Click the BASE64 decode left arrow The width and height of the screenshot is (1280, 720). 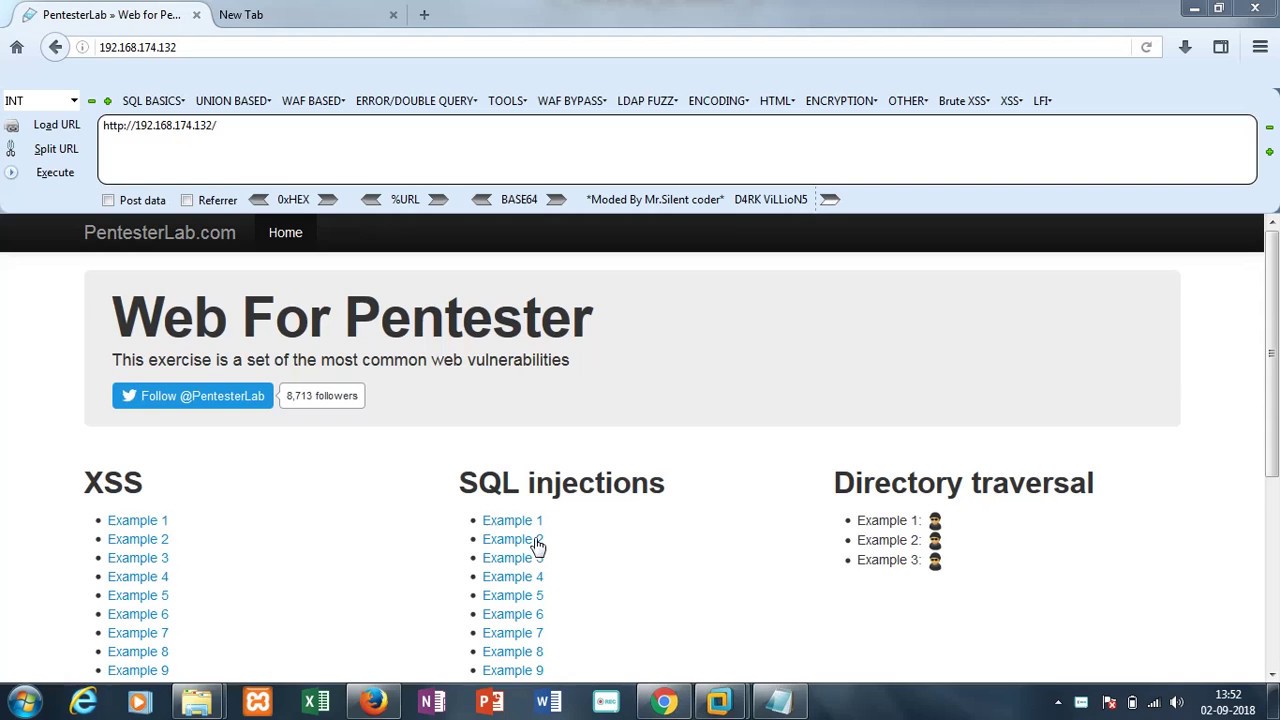(482, 200)
